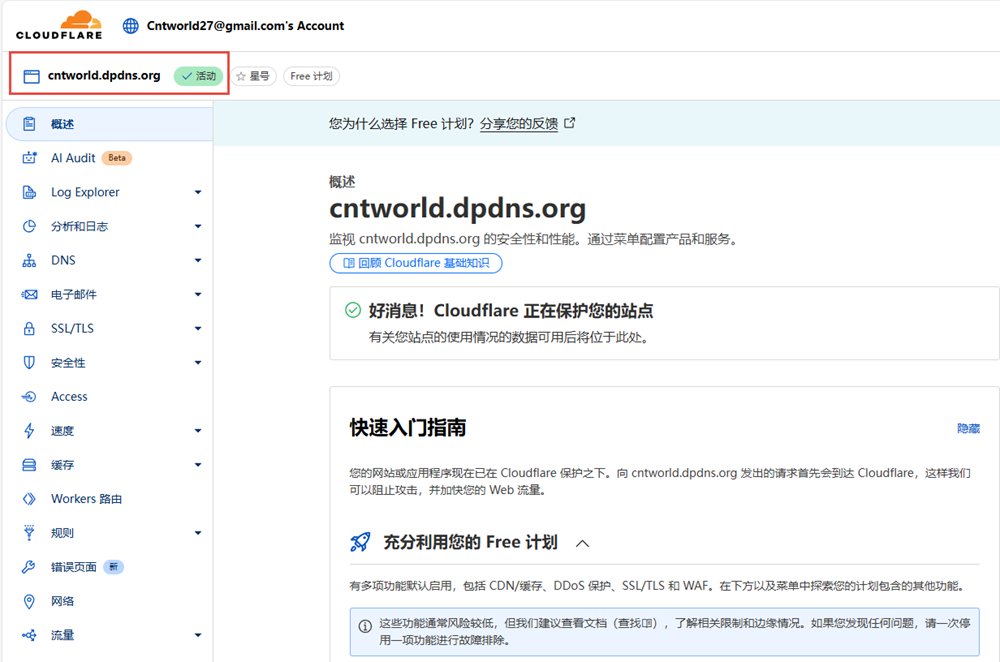Click the 分析和日志 pie chart icon
Image resolution: width=1000 pixels, height=662 pixels.
coord(29,226)
